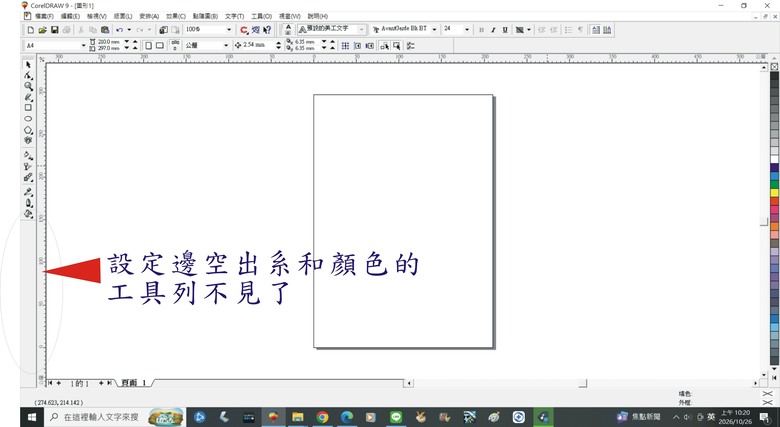Viewport: 780px width, 427px height.
Task: Toggle vertical text orientation
Action: [607, 30]
